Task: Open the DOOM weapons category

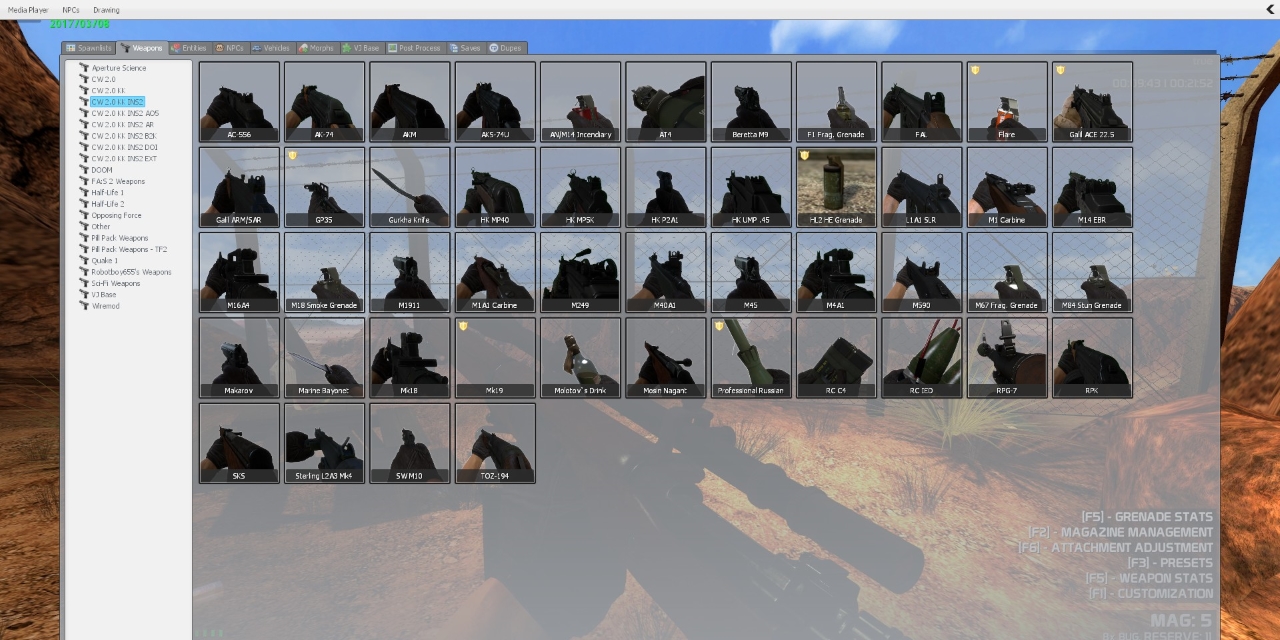Action: point(102,170)
